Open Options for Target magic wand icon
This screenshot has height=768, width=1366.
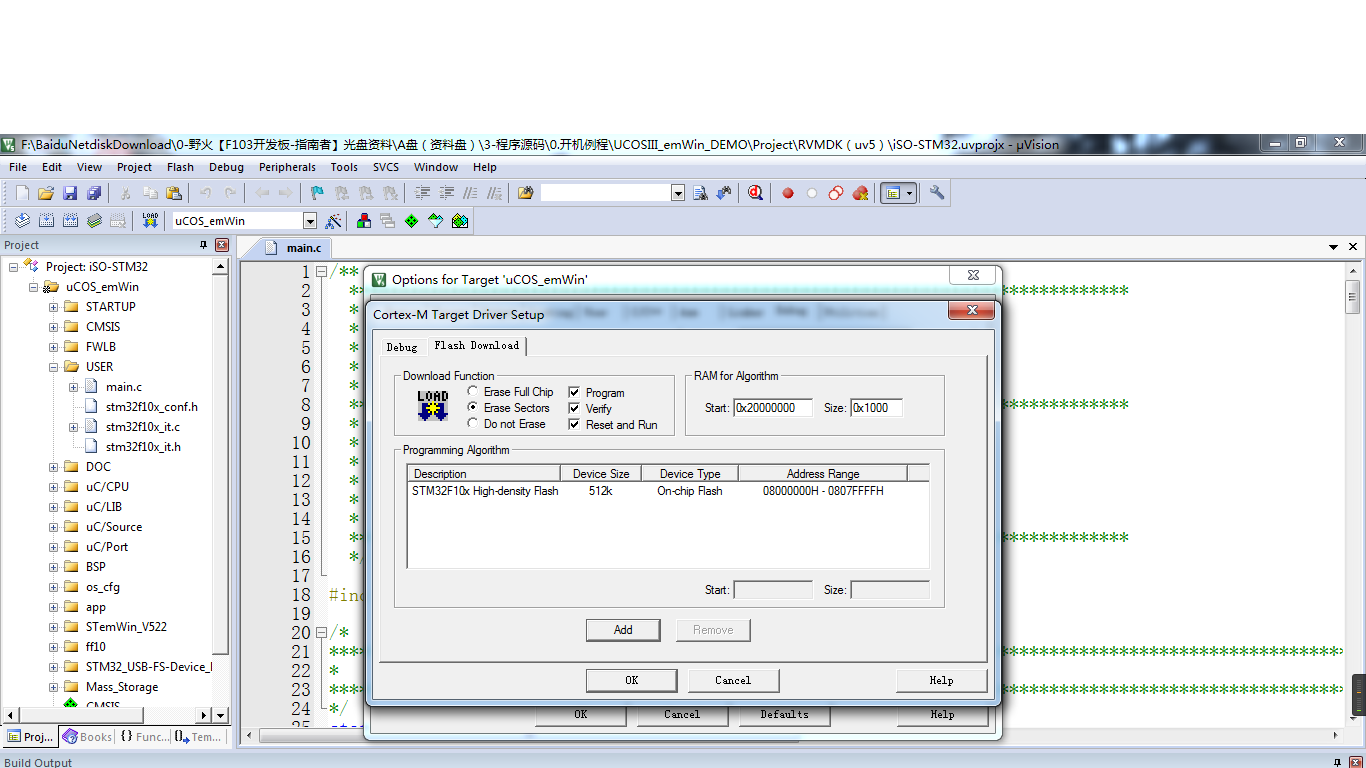click(334, 221)
